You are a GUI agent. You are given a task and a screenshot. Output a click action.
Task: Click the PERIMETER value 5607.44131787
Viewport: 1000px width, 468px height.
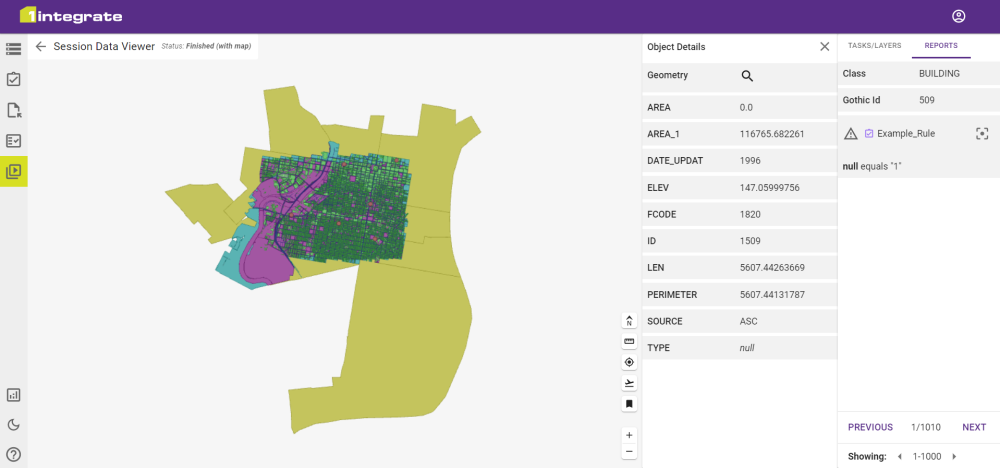[x=772, y=295]
